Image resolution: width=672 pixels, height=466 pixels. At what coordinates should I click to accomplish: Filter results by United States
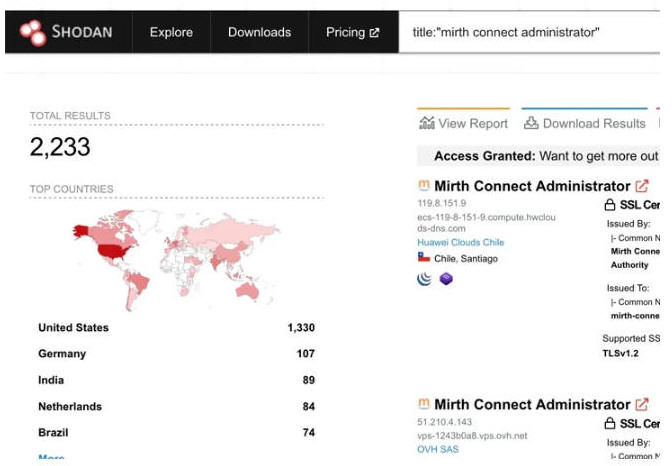point(177,328)
